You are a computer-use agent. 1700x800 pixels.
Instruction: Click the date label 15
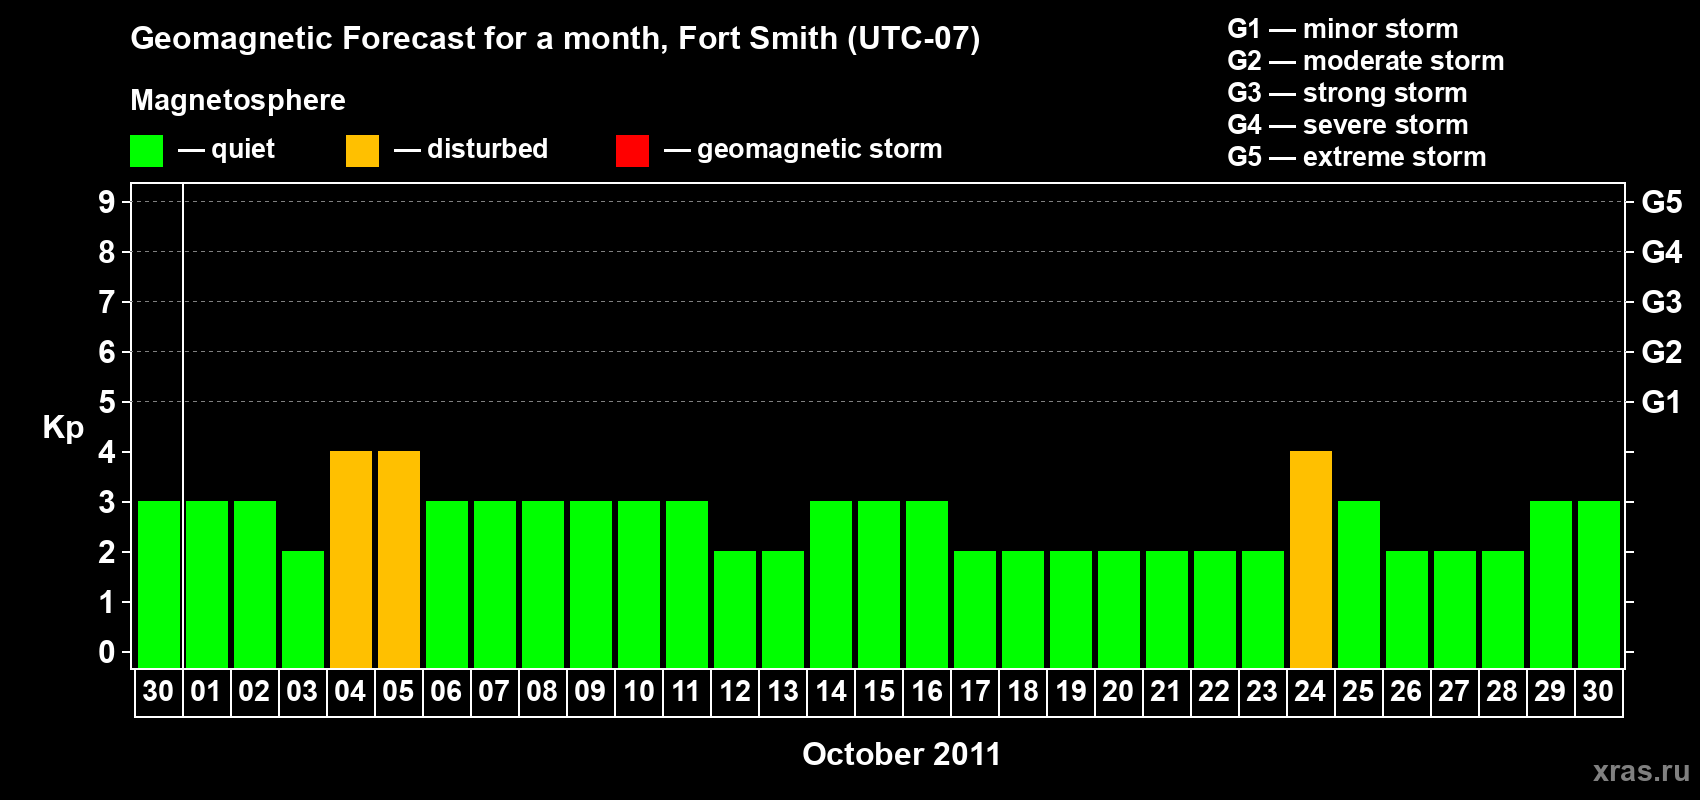878,691
